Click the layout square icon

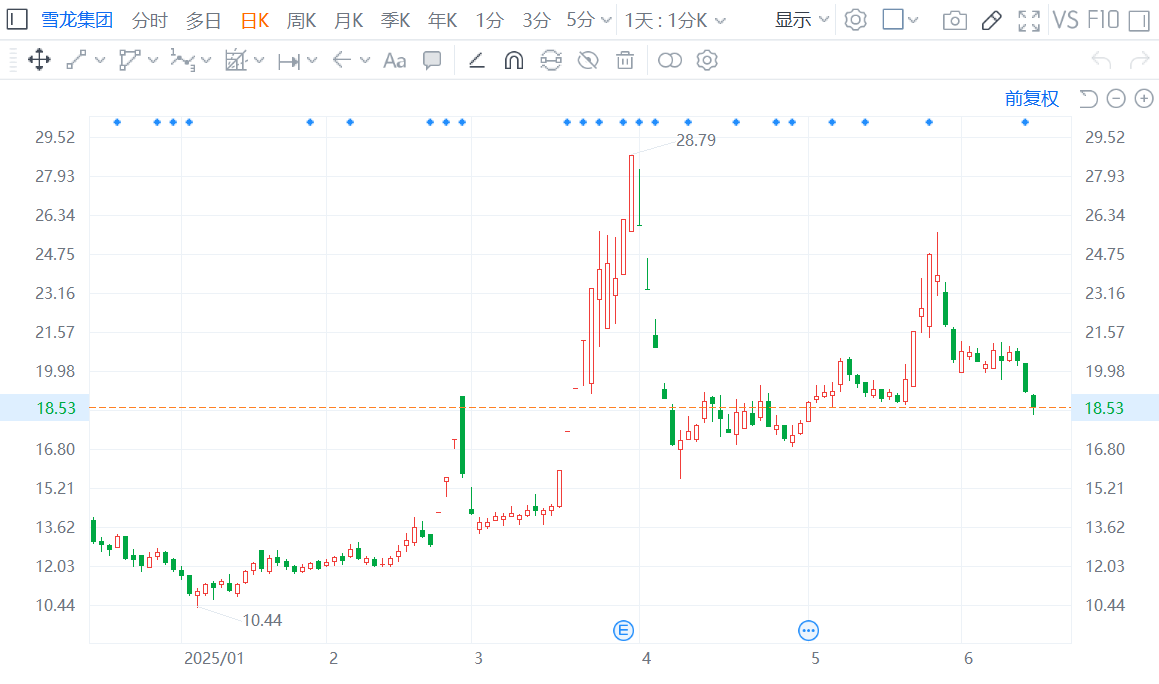pos(893,20)
